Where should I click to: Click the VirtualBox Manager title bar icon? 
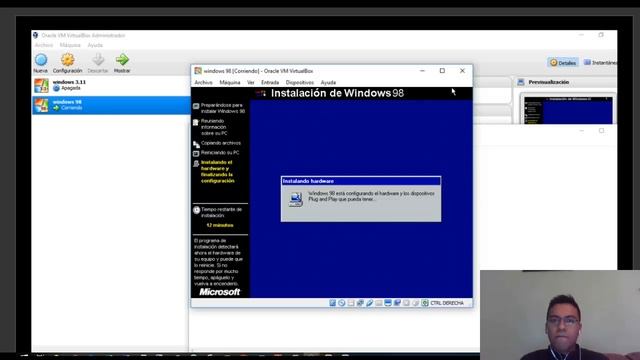click(x=36, y=36)
